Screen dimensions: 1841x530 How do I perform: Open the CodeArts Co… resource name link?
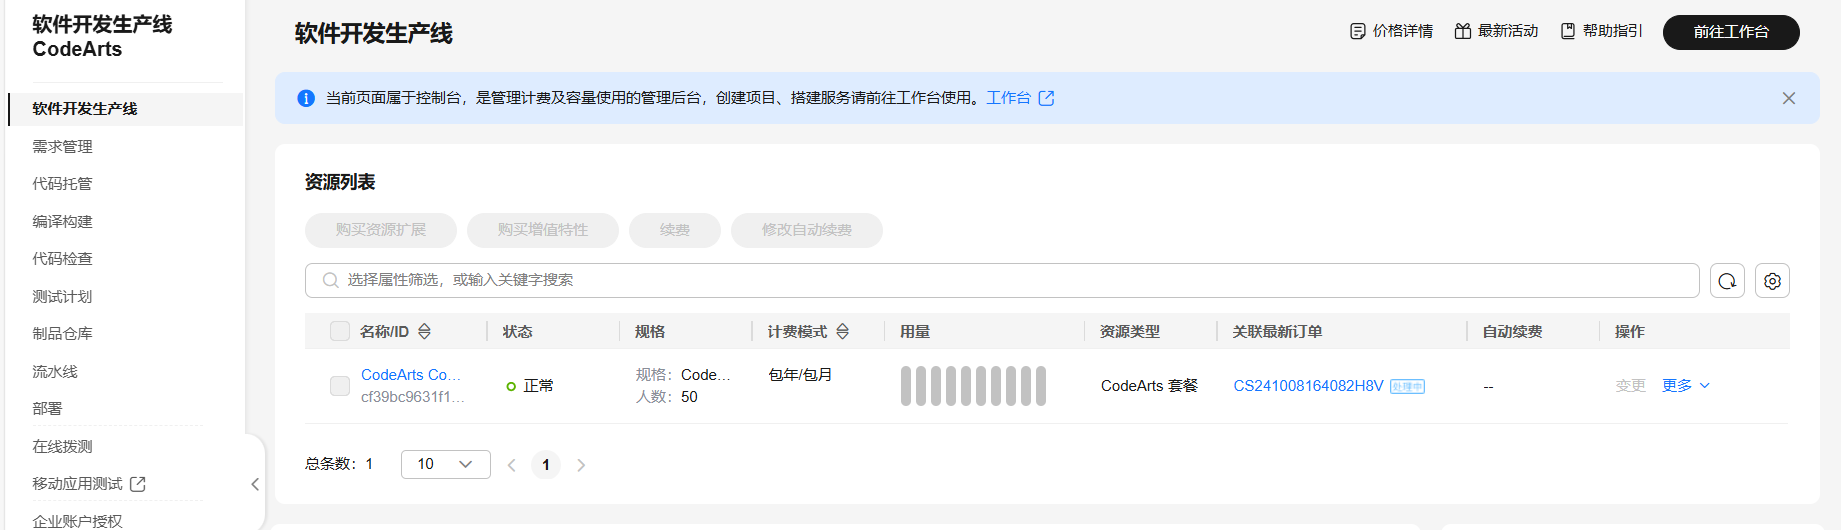click(411, 375)
